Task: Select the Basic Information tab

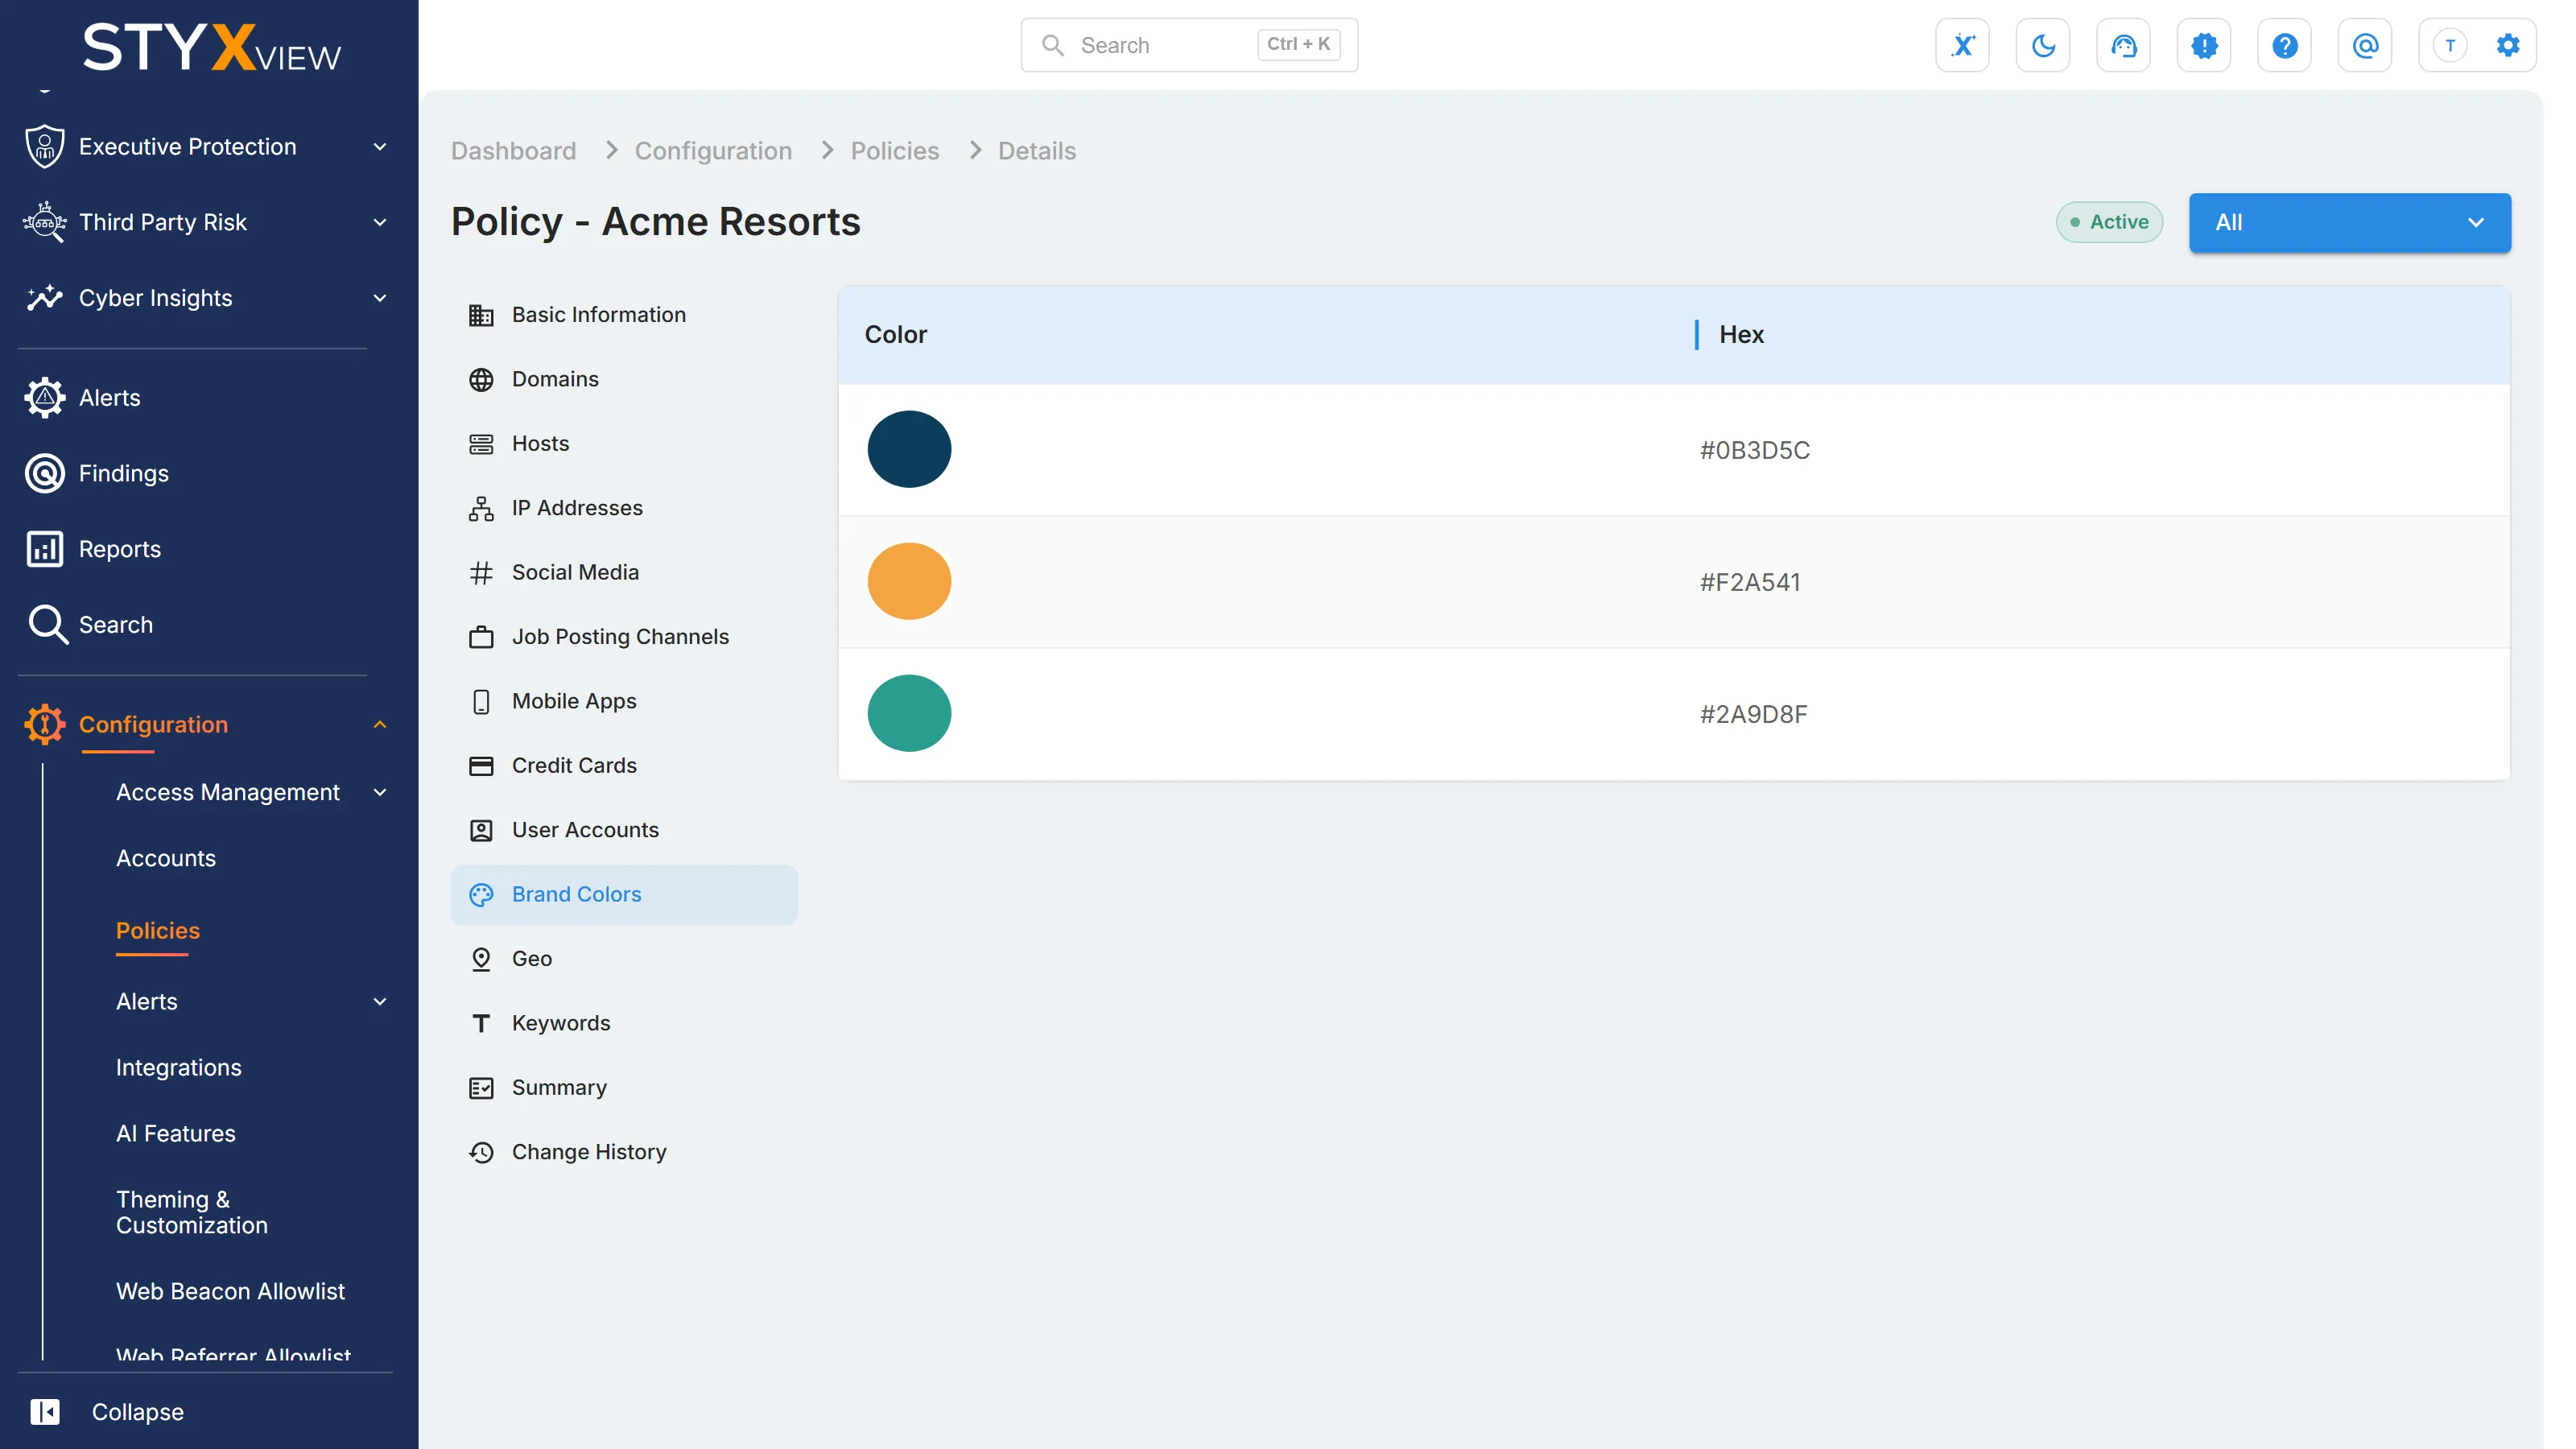Action: click(624, 315)
